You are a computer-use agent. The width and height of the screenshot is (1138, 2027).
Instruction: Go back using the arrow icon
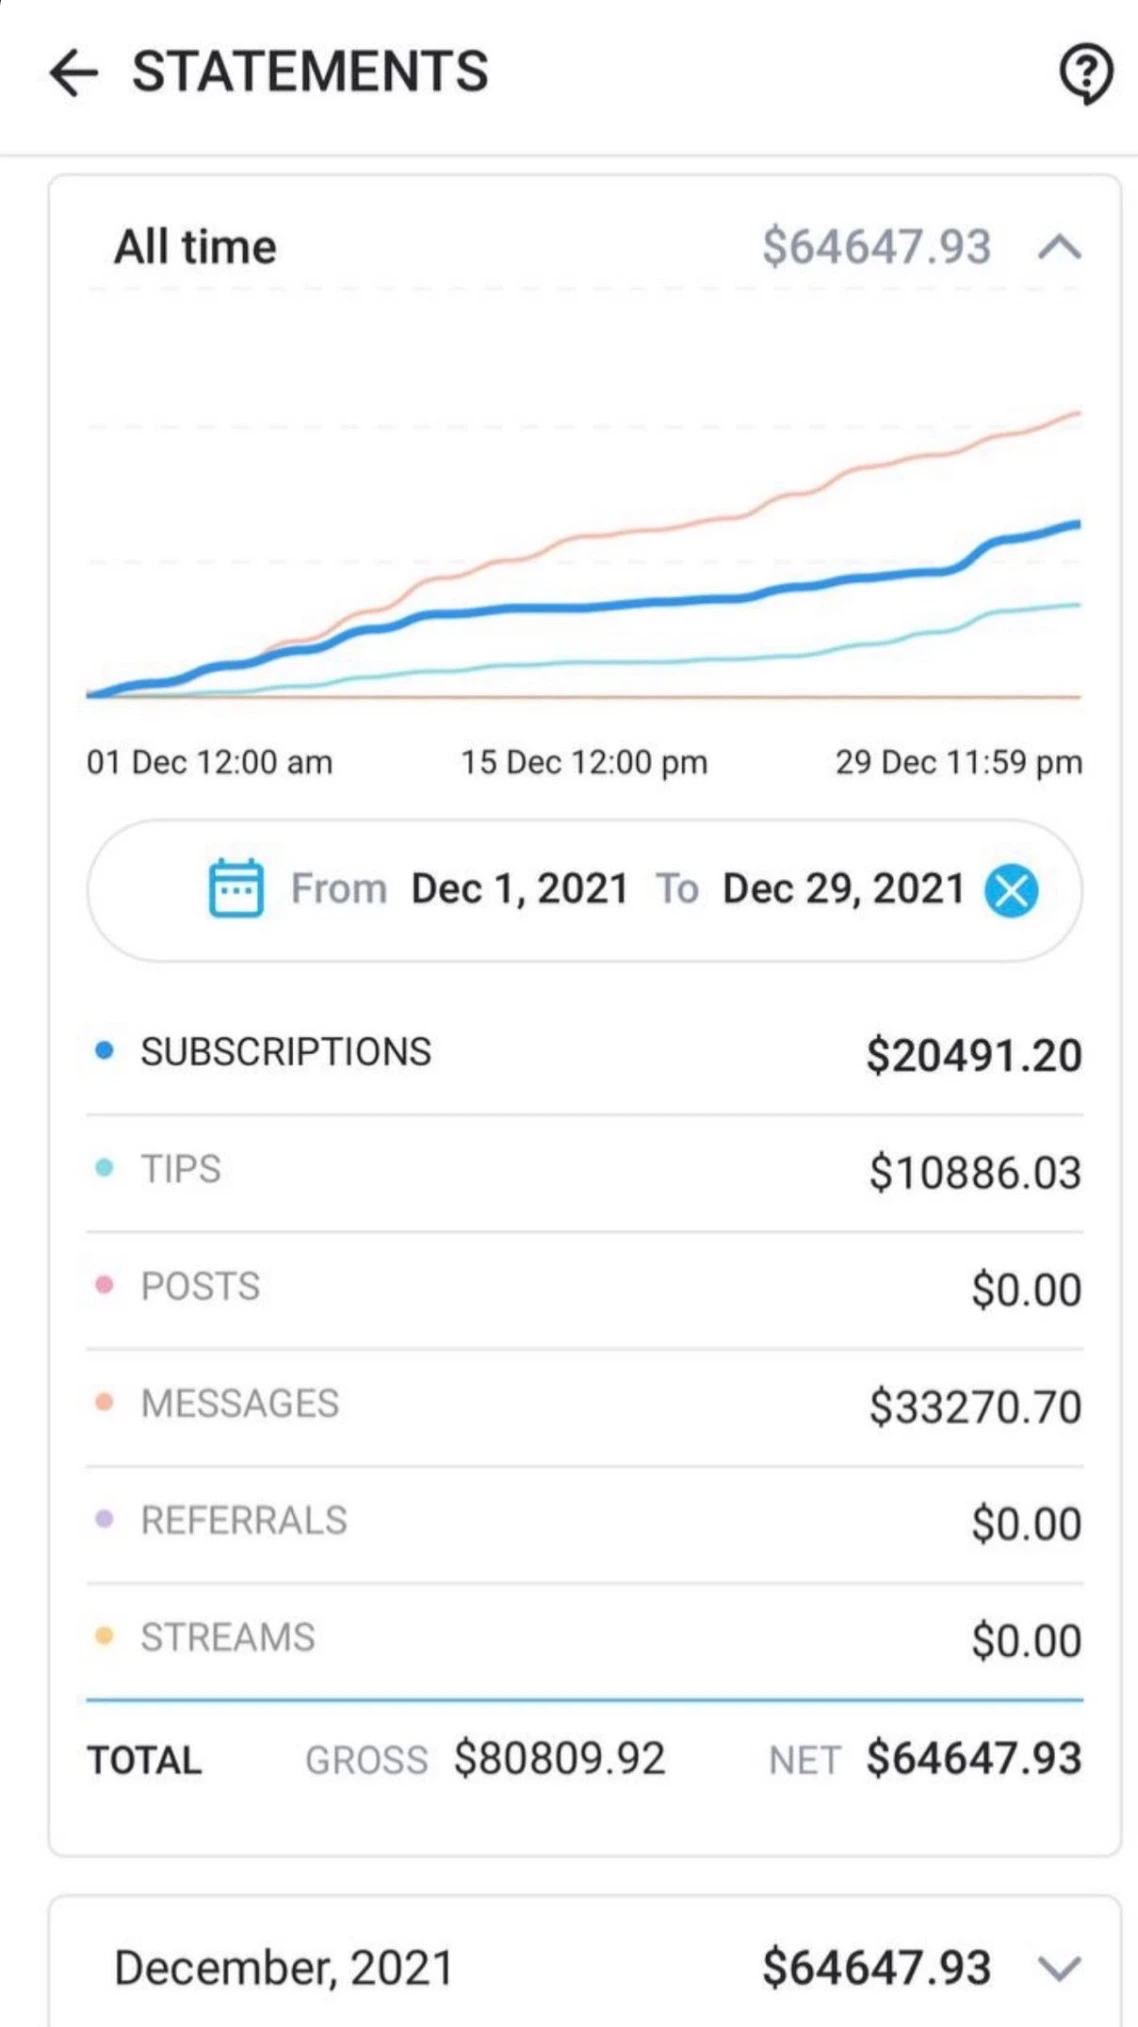coord(74,73)
